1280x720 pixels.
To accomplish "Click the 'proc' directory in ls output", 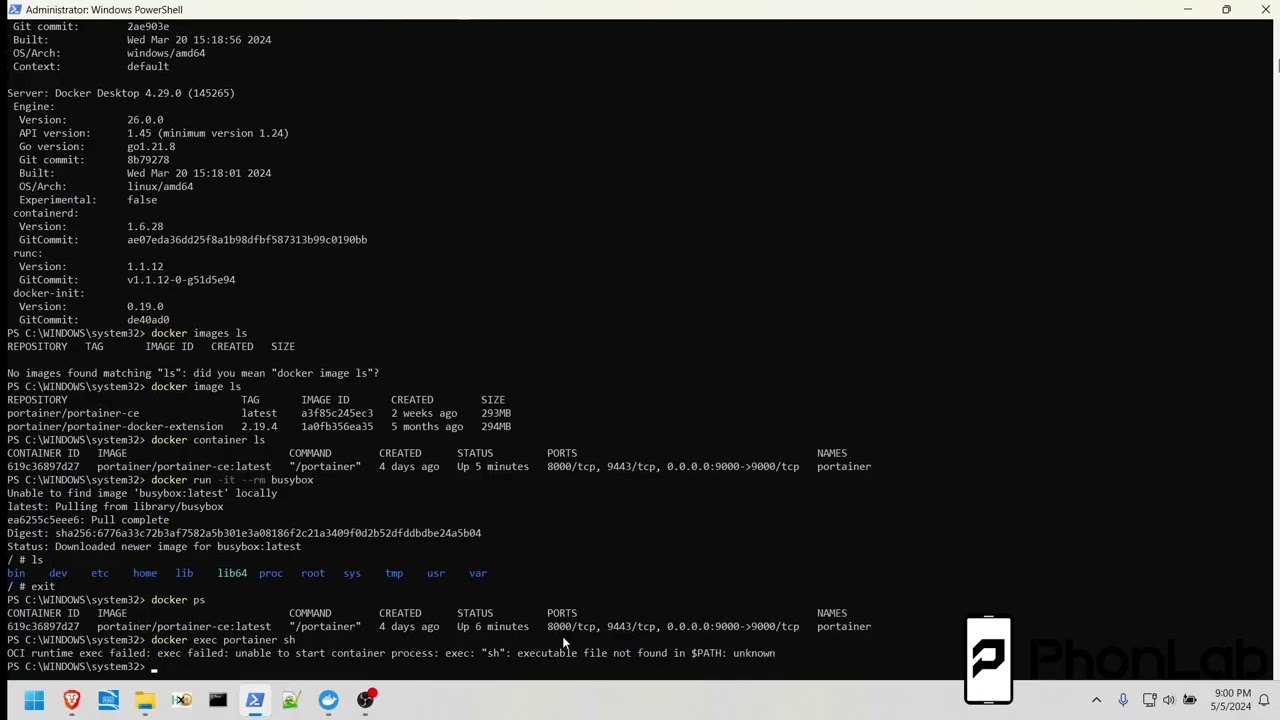I will click(271, 573).
